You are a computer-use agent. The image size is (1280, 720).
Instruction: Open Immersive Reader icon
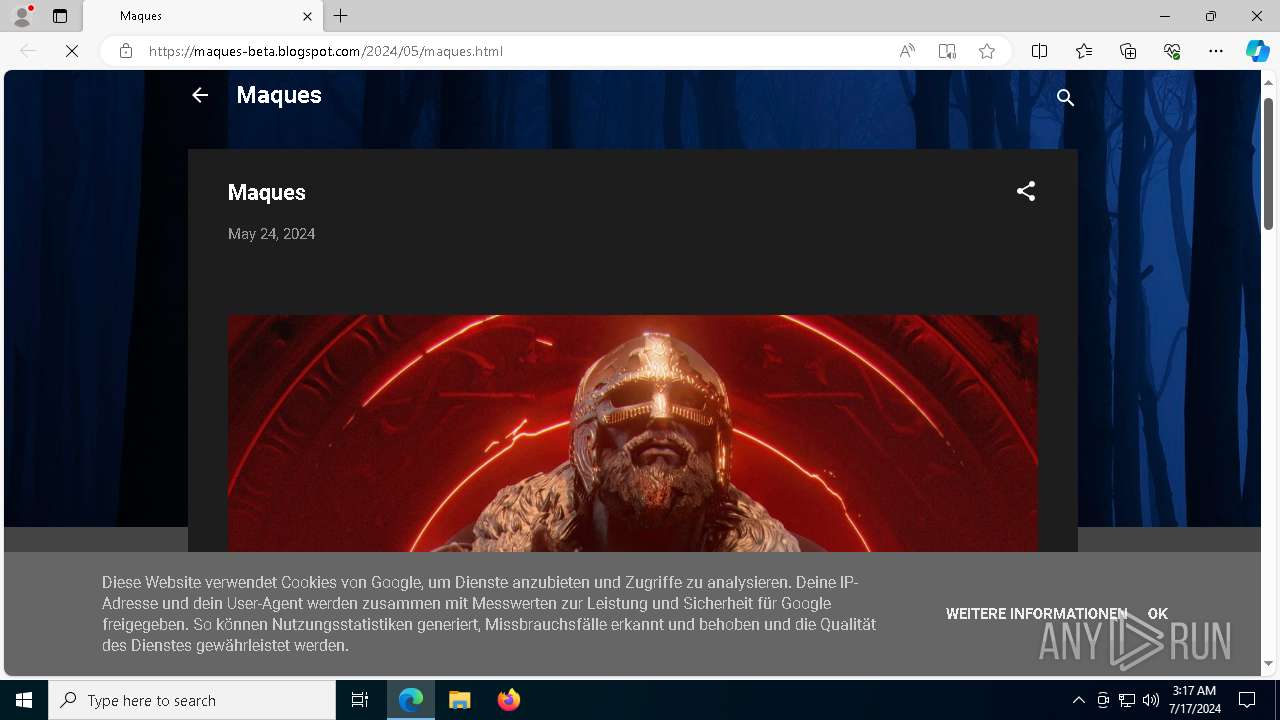pos(947,51)
